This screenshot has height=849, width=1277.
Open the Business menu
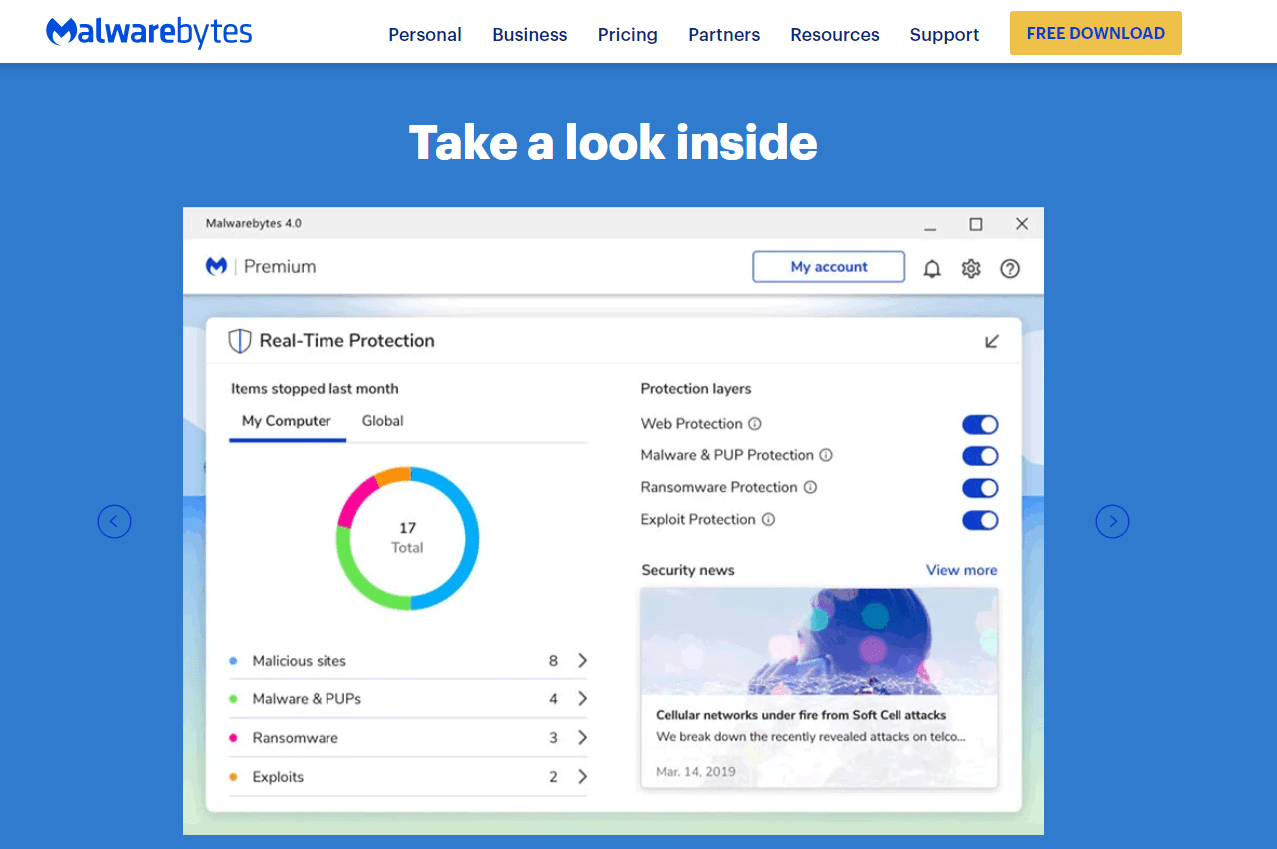click(x=530, y=35)
